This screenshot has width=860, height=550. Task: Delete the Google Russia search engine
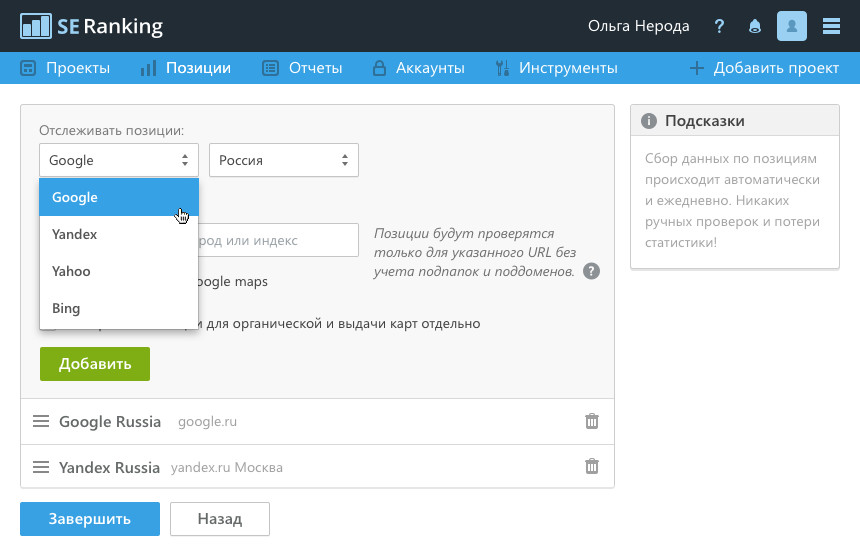pyautogui.click(x=592, y=421)
